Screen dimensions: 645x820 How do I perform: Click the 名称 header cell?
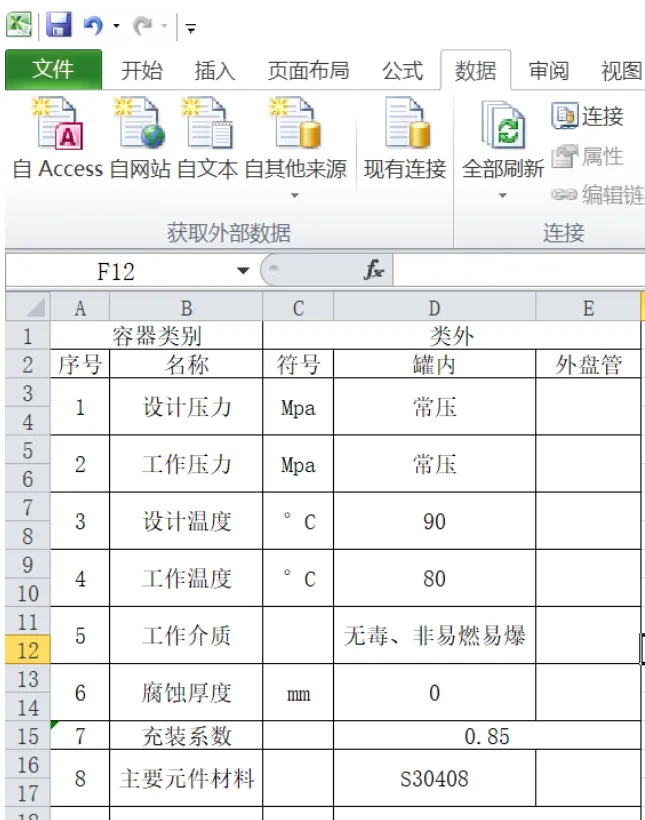click(x=186, y=364)
